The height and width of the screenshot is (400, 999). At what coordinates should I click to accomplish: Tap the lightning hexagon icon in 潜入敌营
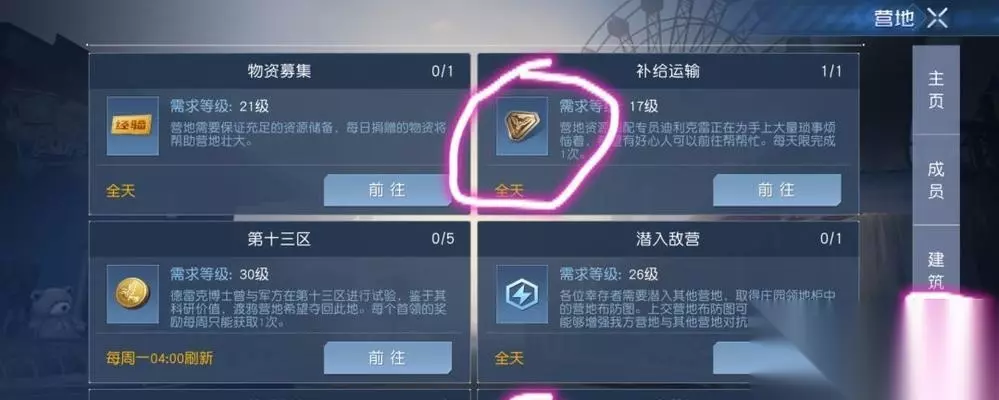pyautogui.click(x=522, y=294)
